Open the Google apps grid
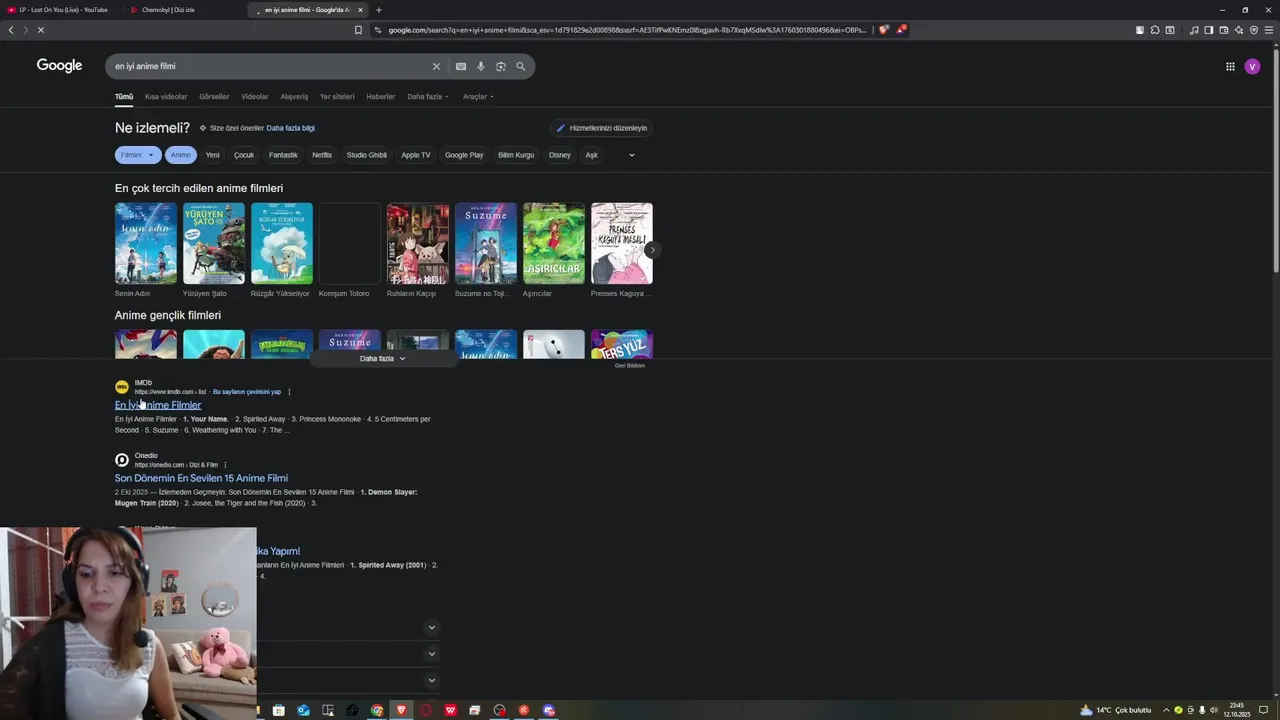Viewport: 1280px width, 720px height. 1230,67
